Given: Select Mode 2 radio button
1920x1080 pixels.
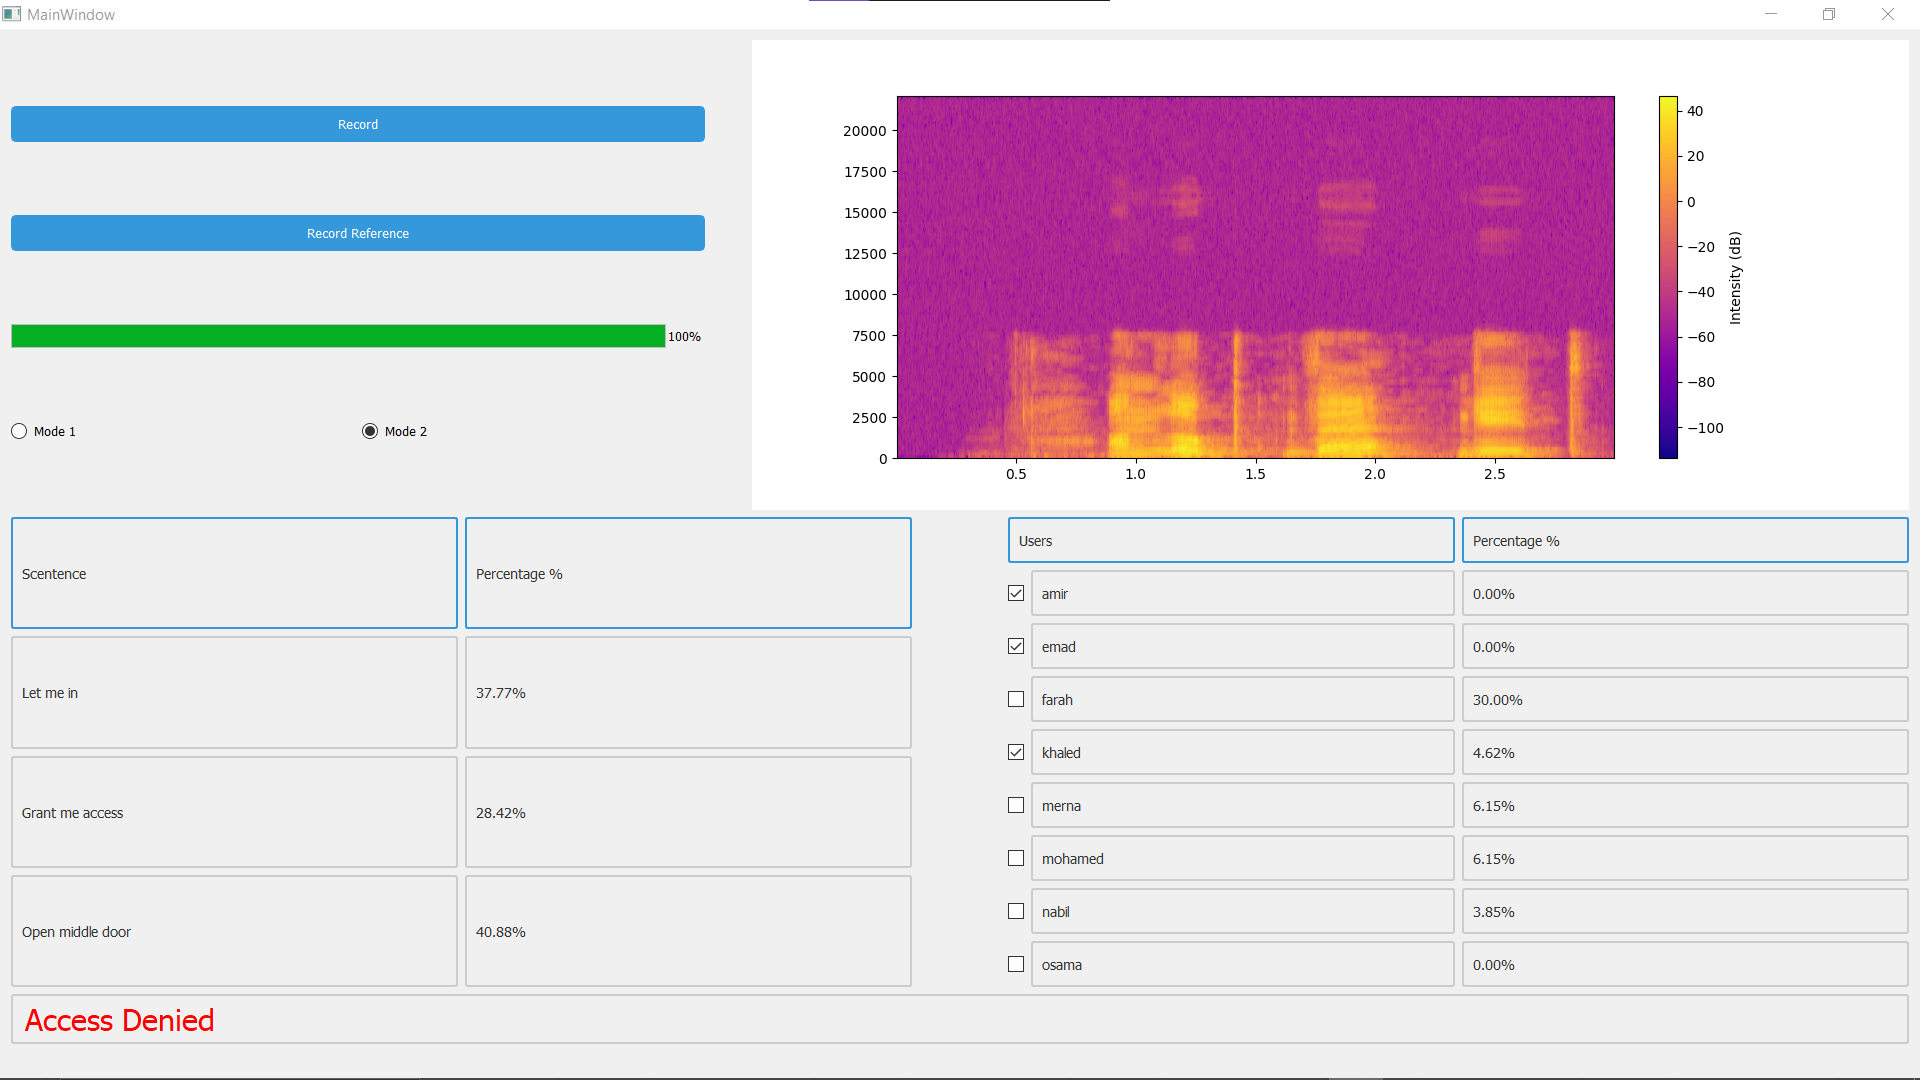Looking at the screenshot, I should click(368, 430).
